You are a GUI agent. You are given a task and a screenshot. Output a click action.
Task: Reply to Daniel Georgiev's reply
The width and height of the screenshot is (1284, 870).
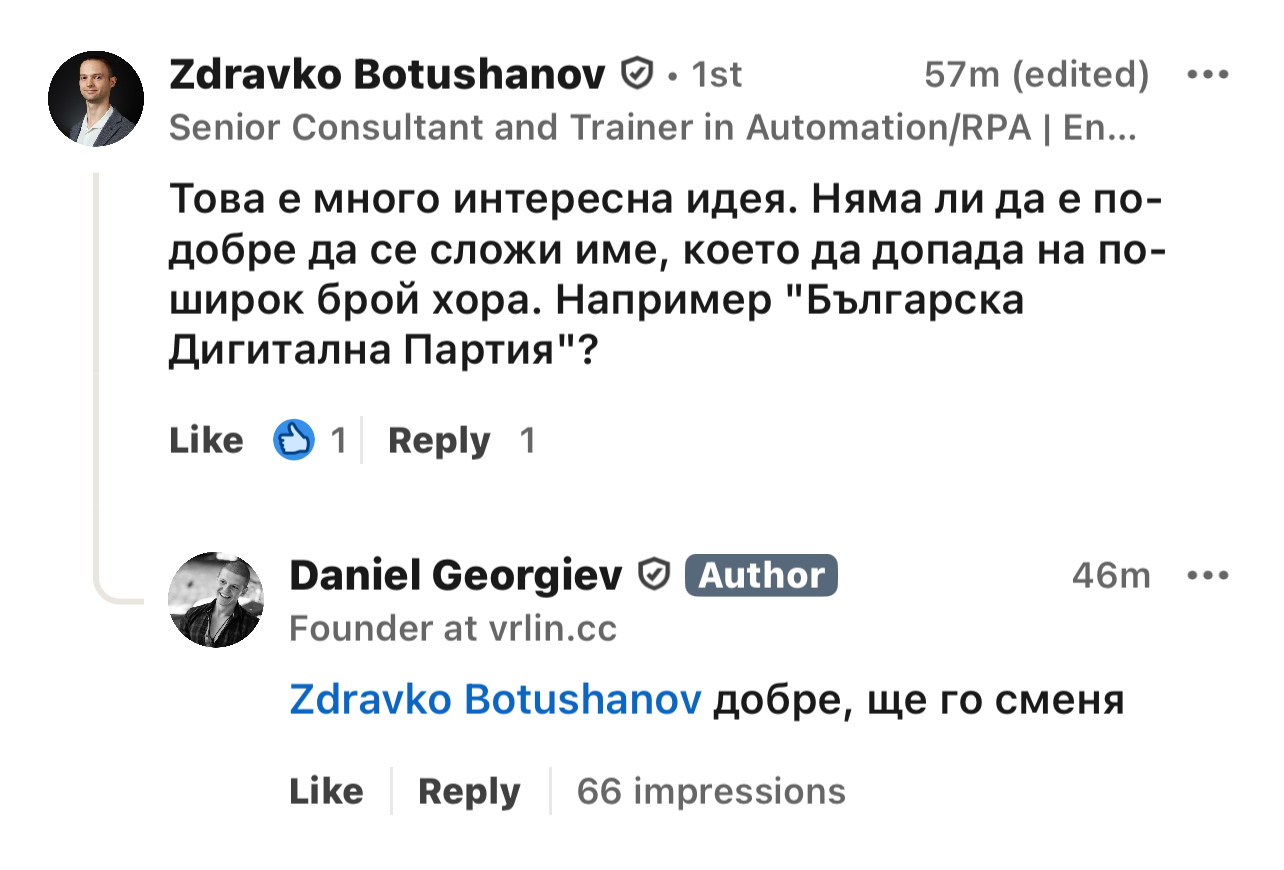coord(469,791)
